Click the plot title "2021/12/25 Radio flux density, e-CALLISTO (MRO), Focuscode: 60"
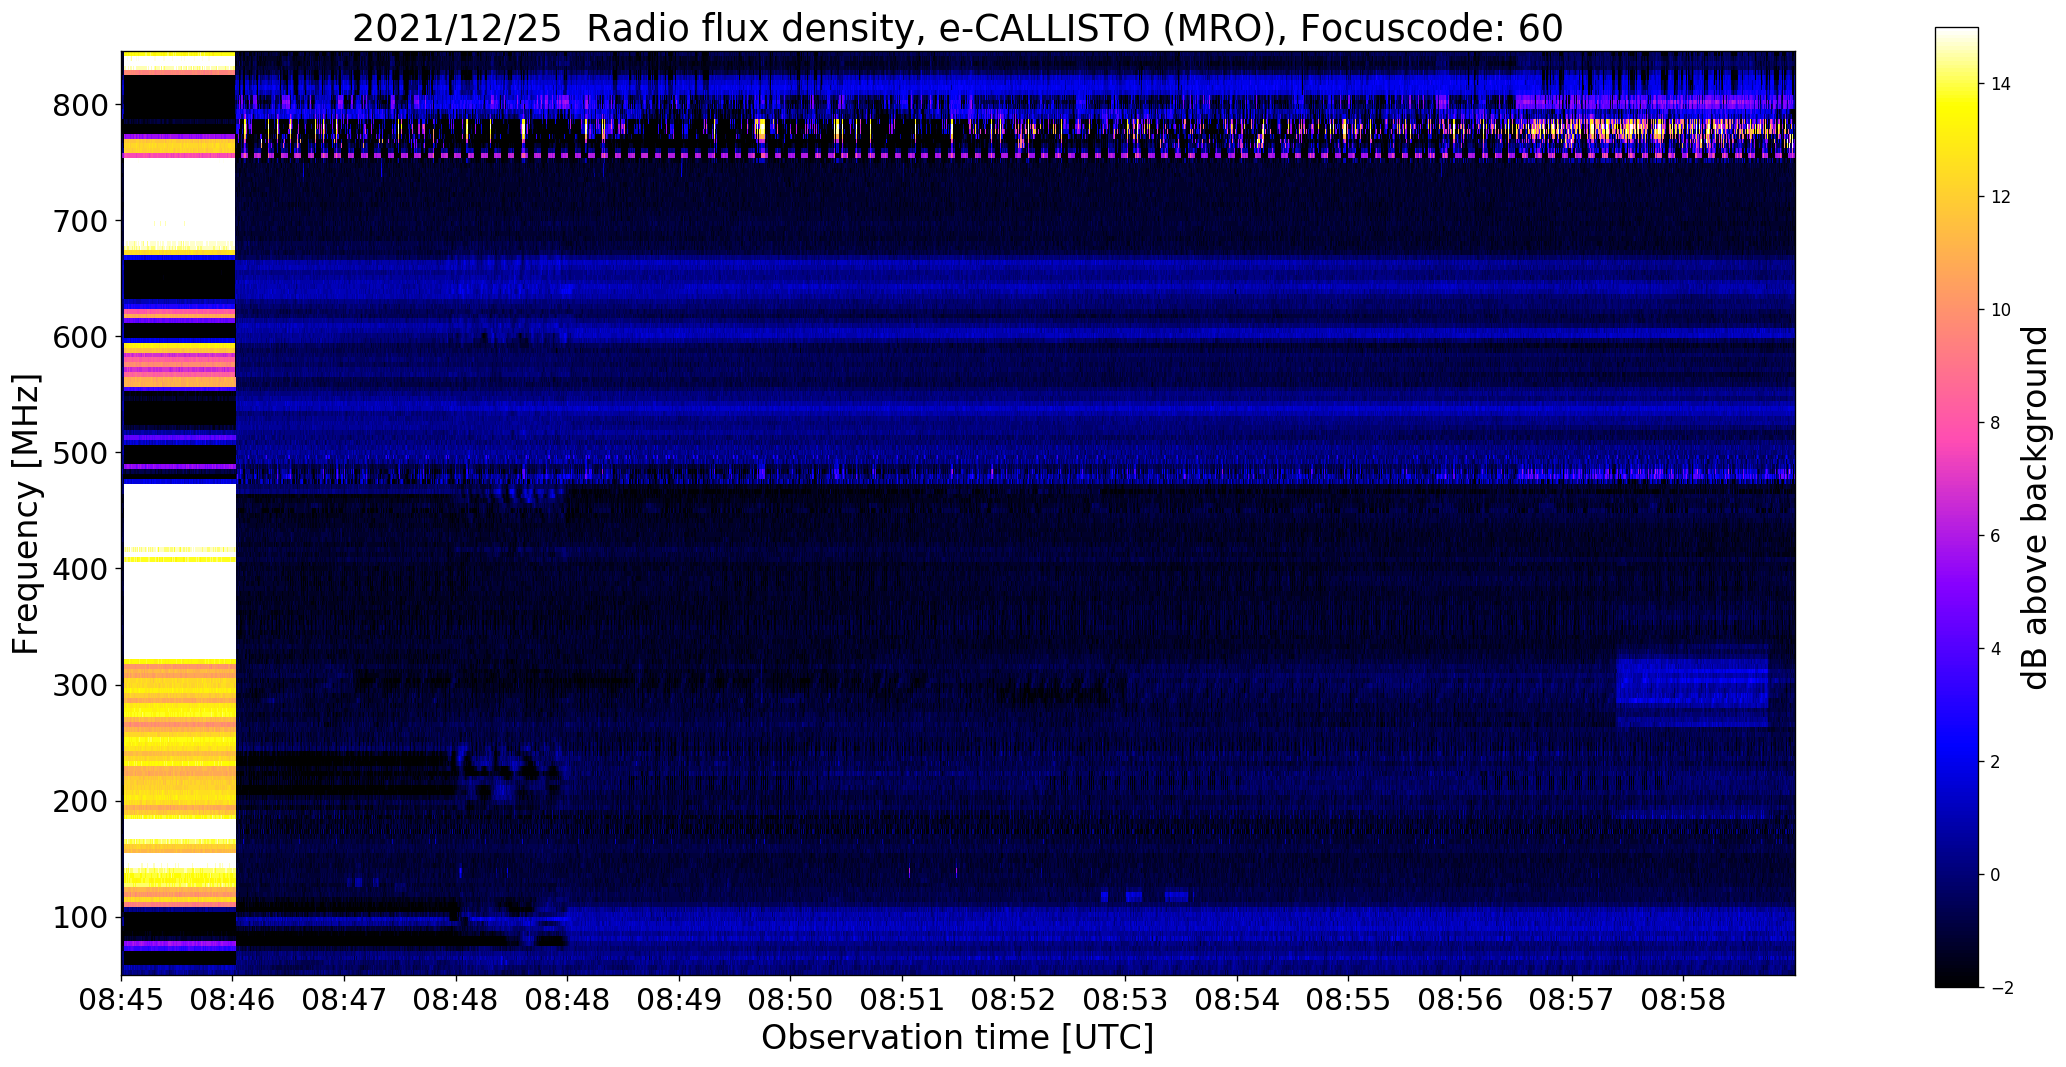Viewport: 2066px width, 1067px height. 957,28
